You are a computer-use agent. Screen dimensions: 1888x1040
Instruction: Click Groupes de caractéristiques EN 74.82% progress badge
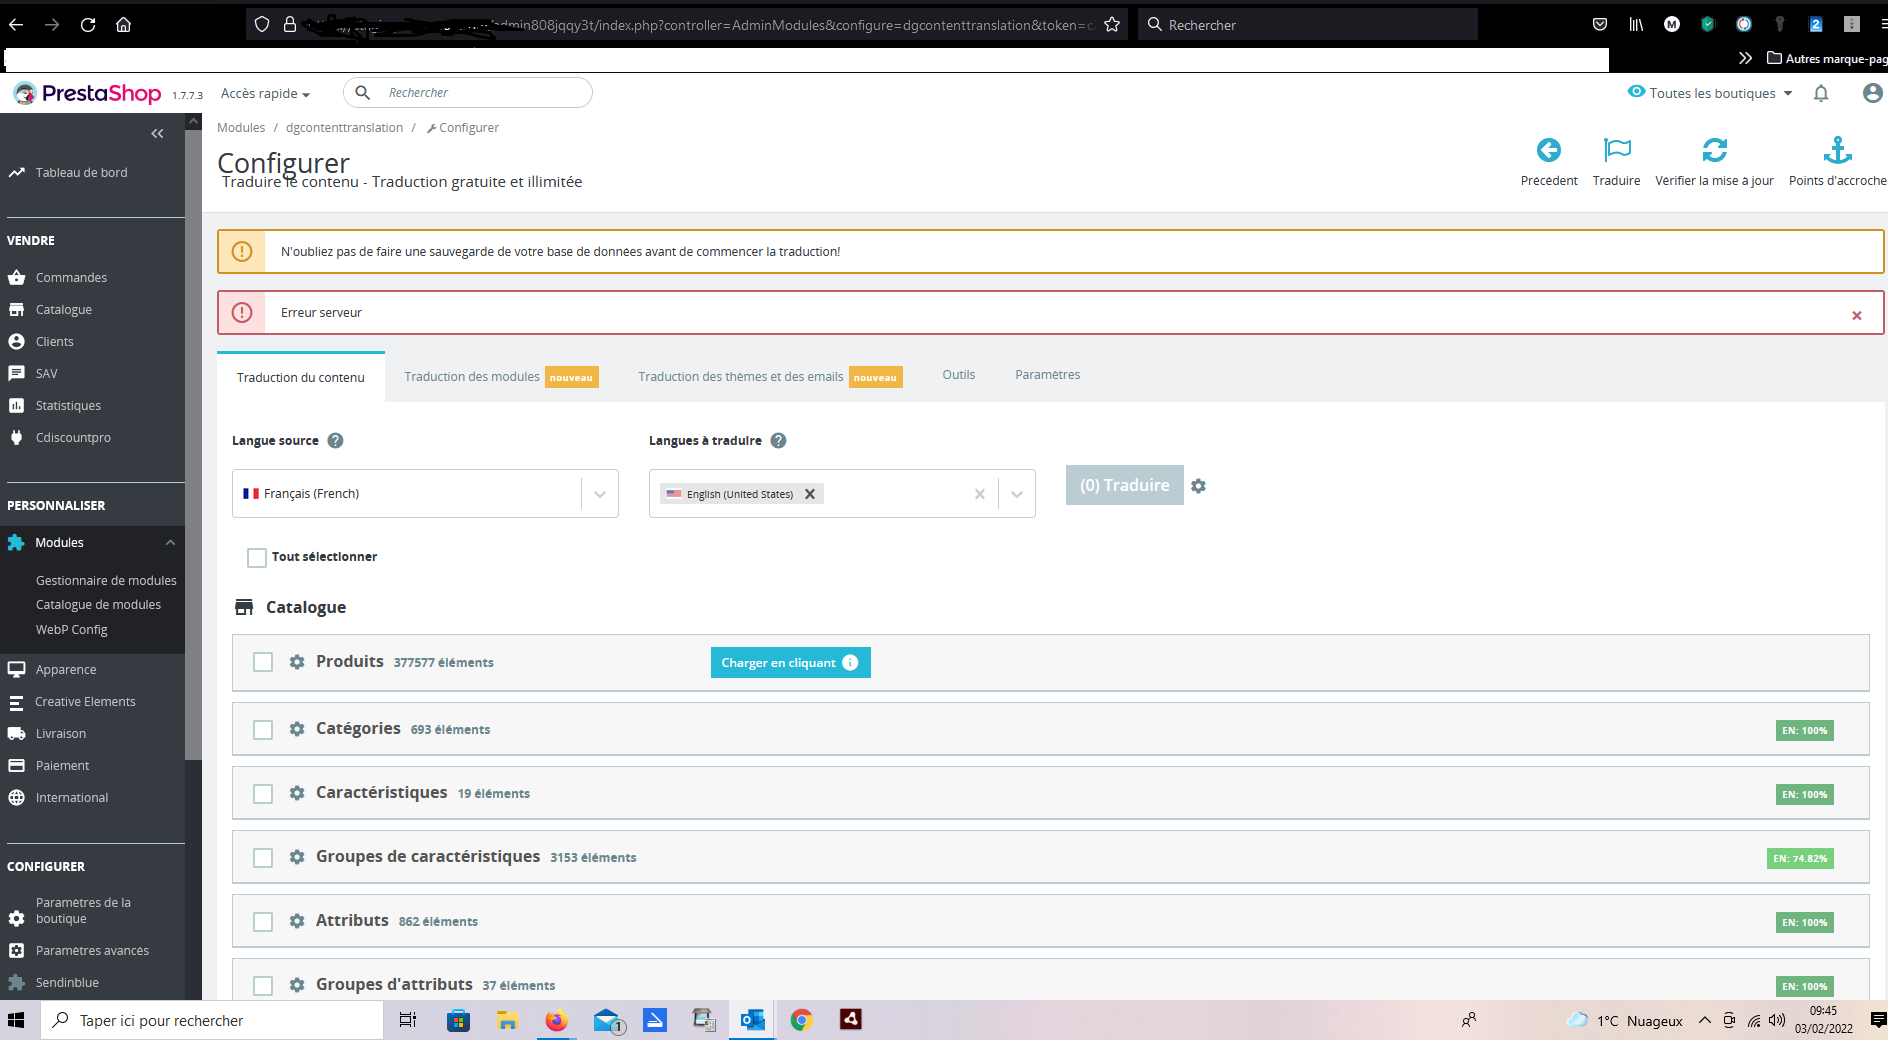pyautogui.click(x=1800, y=858)
